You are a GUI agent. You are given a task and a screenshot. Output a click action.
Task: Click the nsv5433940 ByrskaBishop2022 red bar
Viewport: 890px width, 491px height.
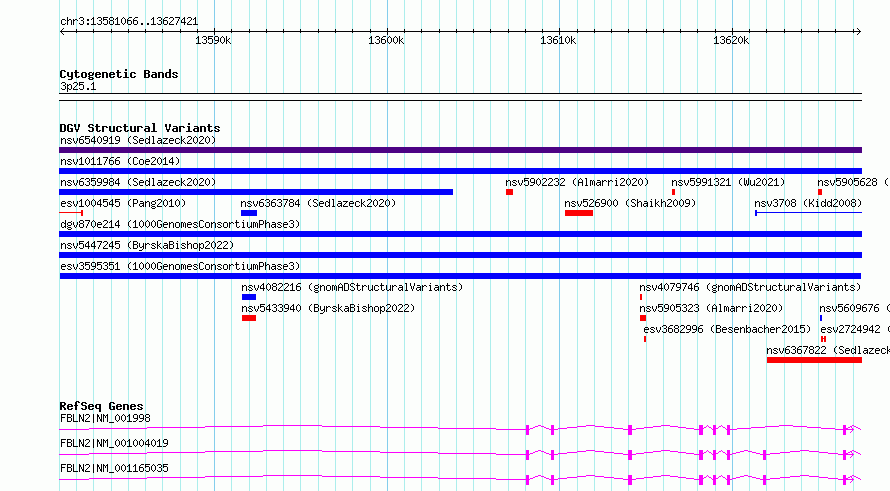249,318
